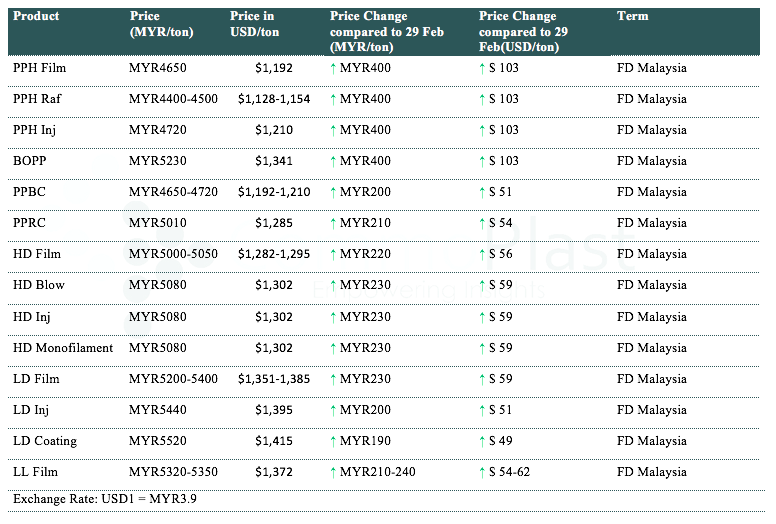Screen dimensions: 776x524
Task: Click the green arrow beside $ 49
Action: coord(482,441)
